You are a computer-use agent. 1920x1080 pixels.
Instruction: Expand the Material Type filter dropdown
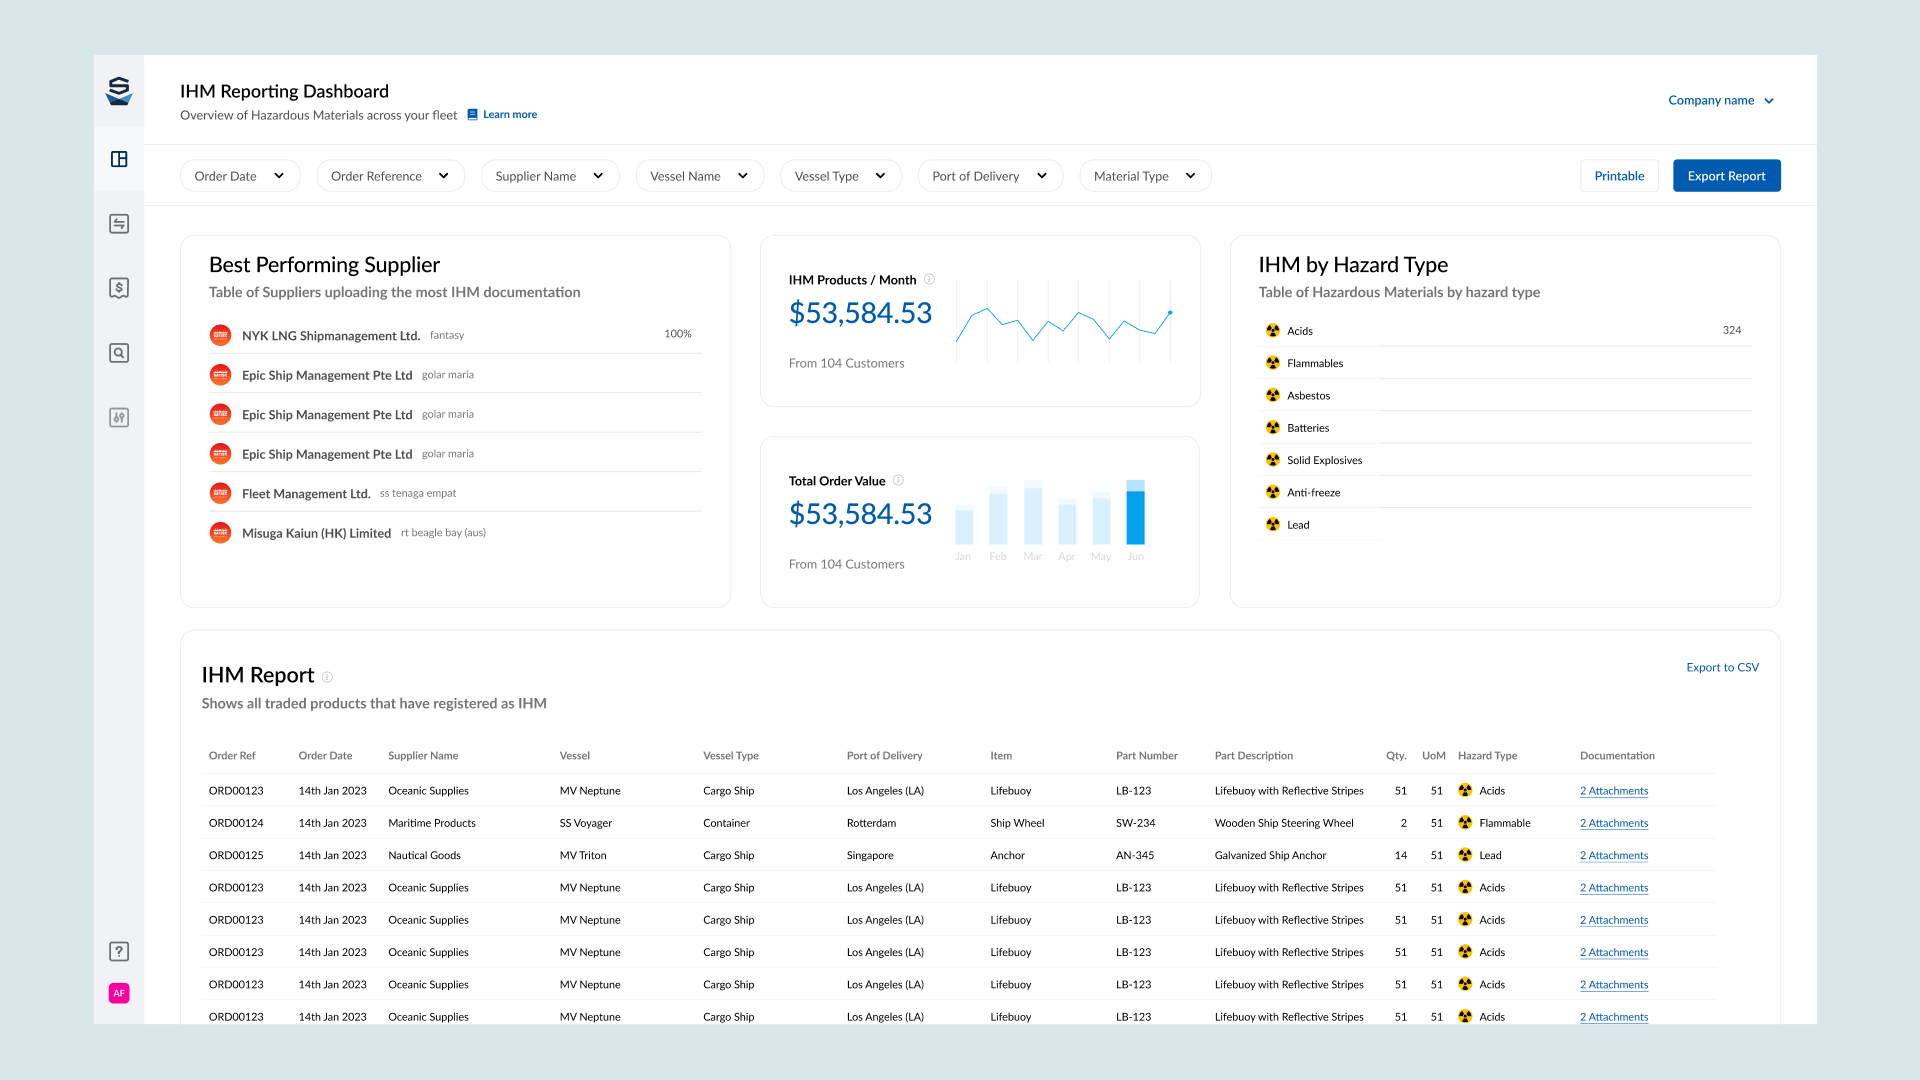tap(1144, 176)
